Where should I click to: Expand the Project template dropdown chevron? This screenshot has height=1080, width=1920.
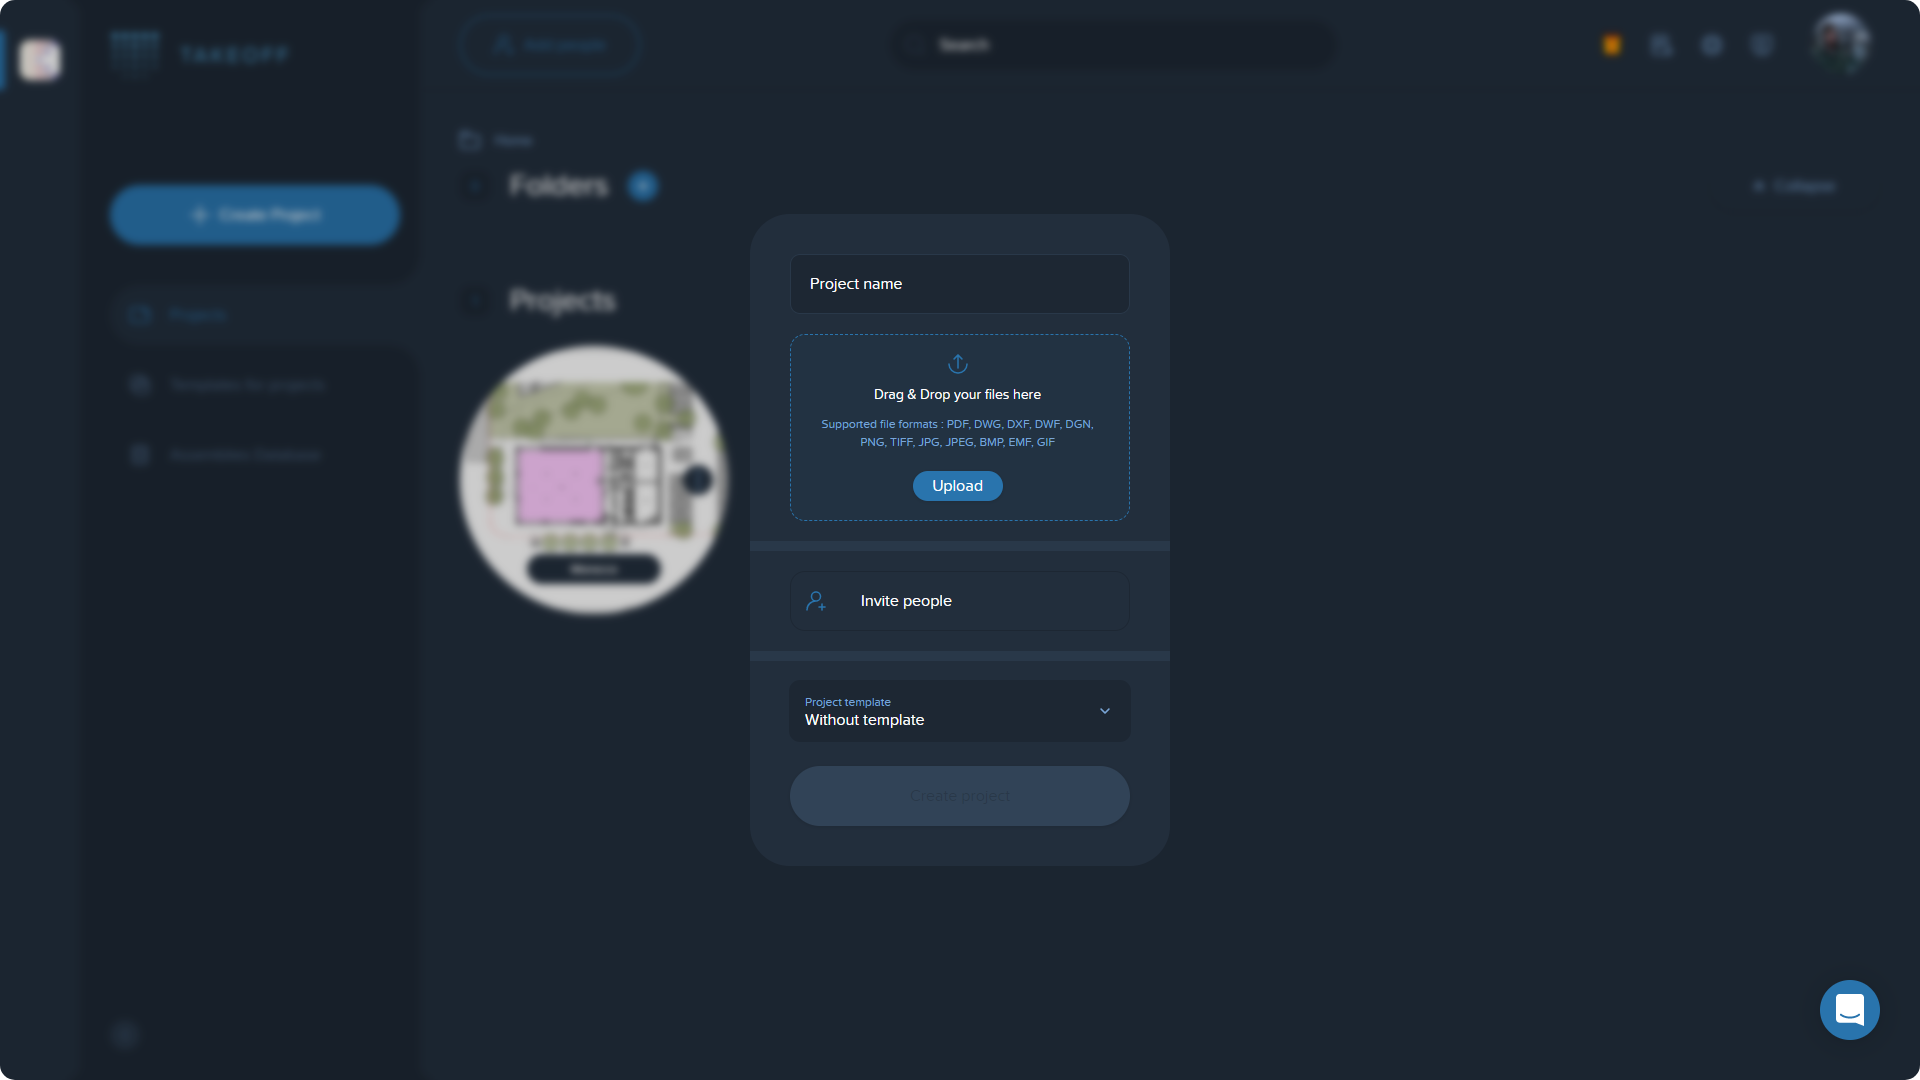[1105, 711]
